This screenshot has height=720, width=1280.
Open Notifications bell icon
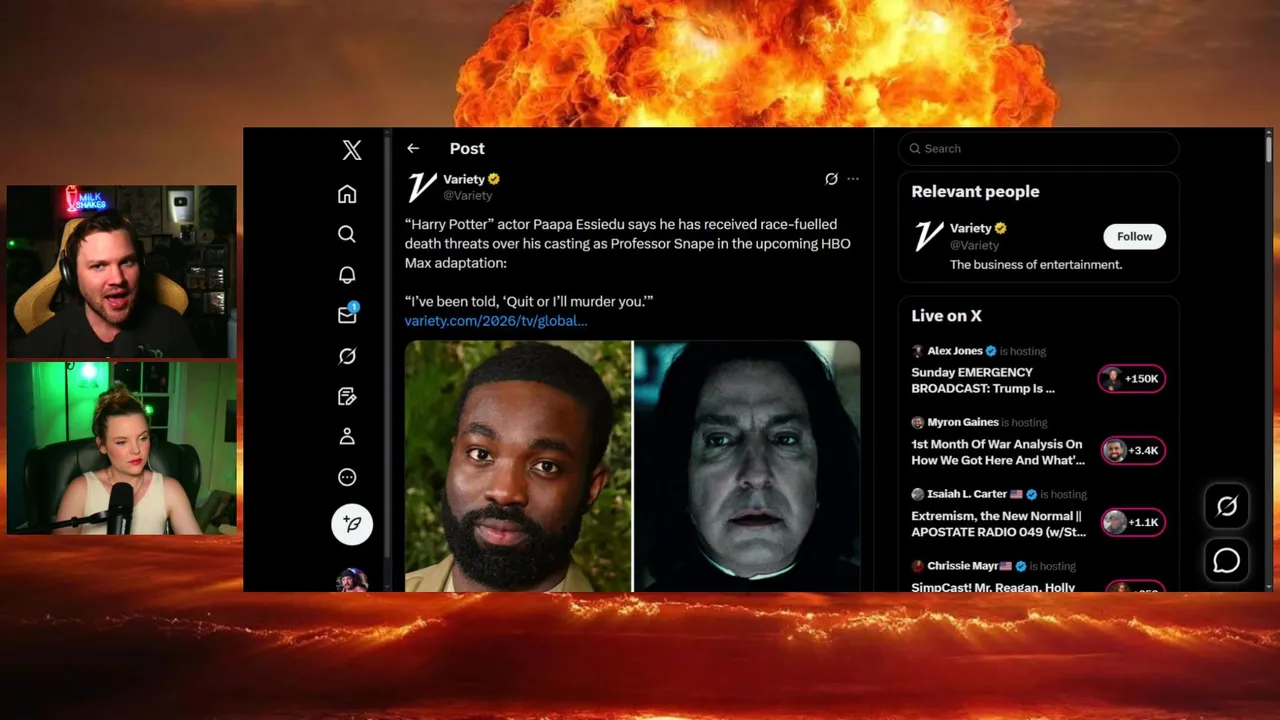[x=347, y=275]
